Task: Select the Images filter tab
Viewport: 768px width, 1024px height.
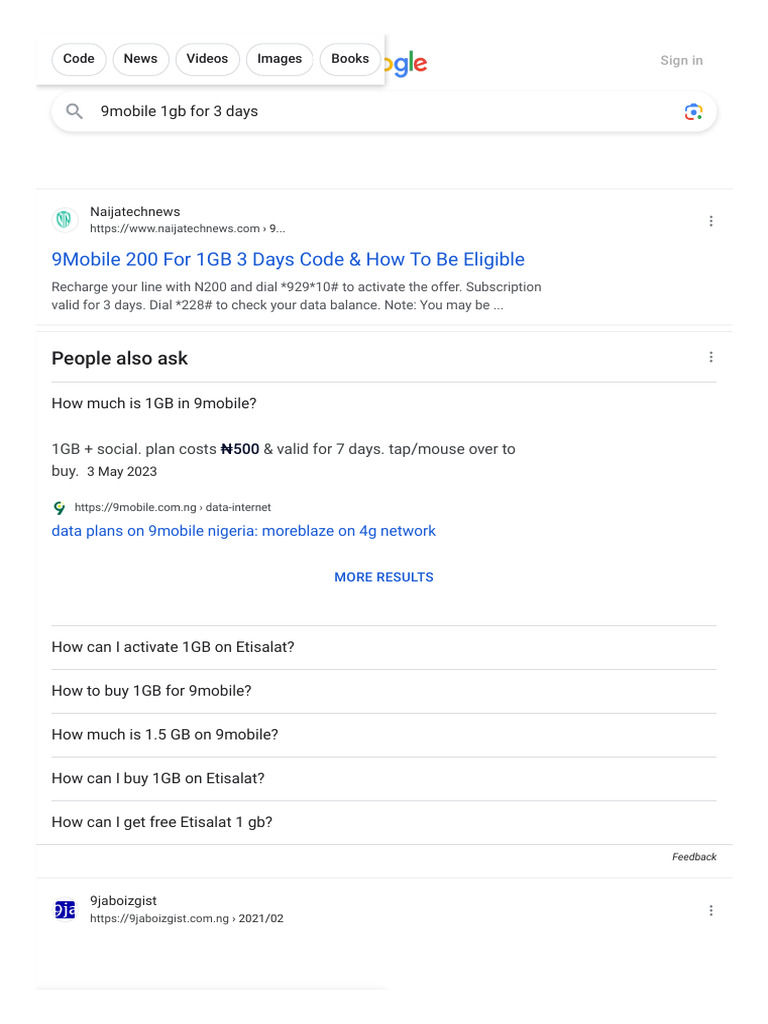Action: pyautogui.click(x=280, y=59)
